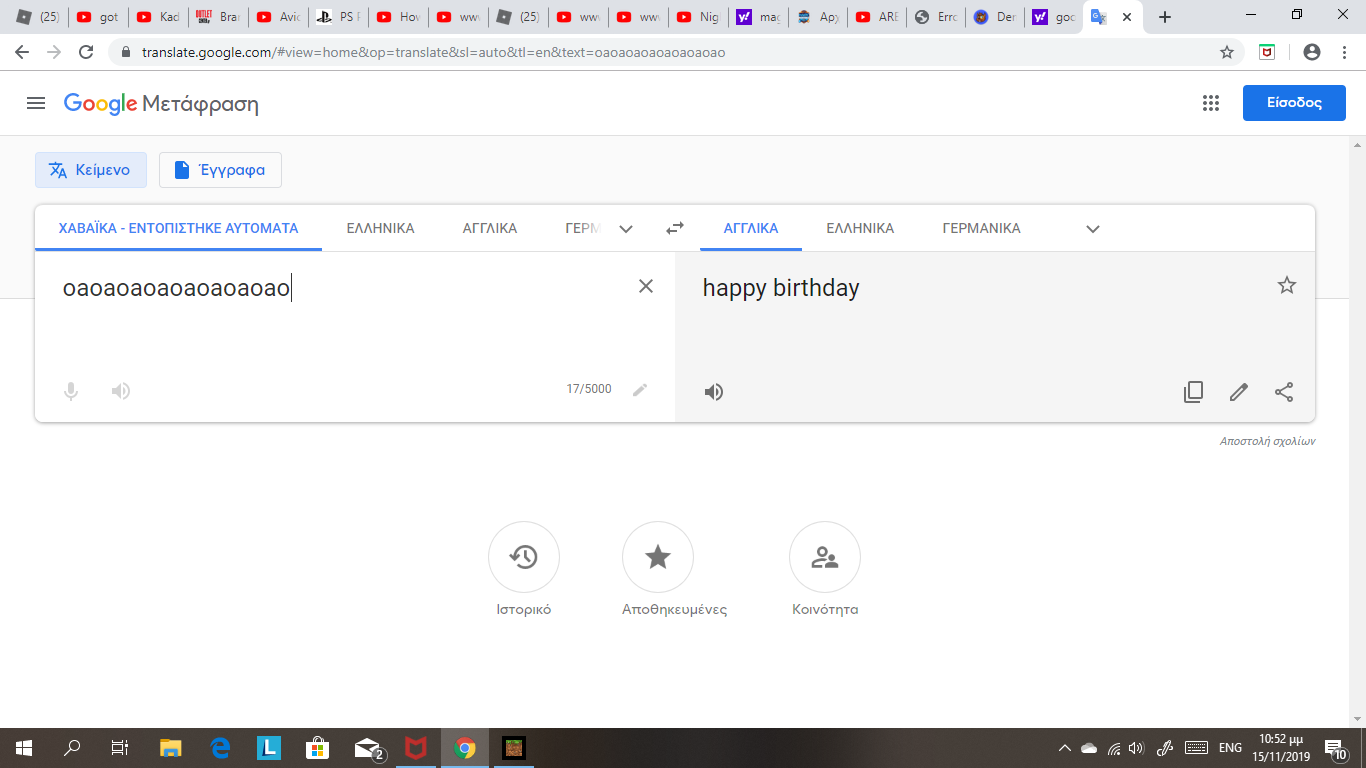This screenshot has height=768, width=1366.
Task: Click the blue Είσοδος sign-in button
Action: tap(1294, 103)
